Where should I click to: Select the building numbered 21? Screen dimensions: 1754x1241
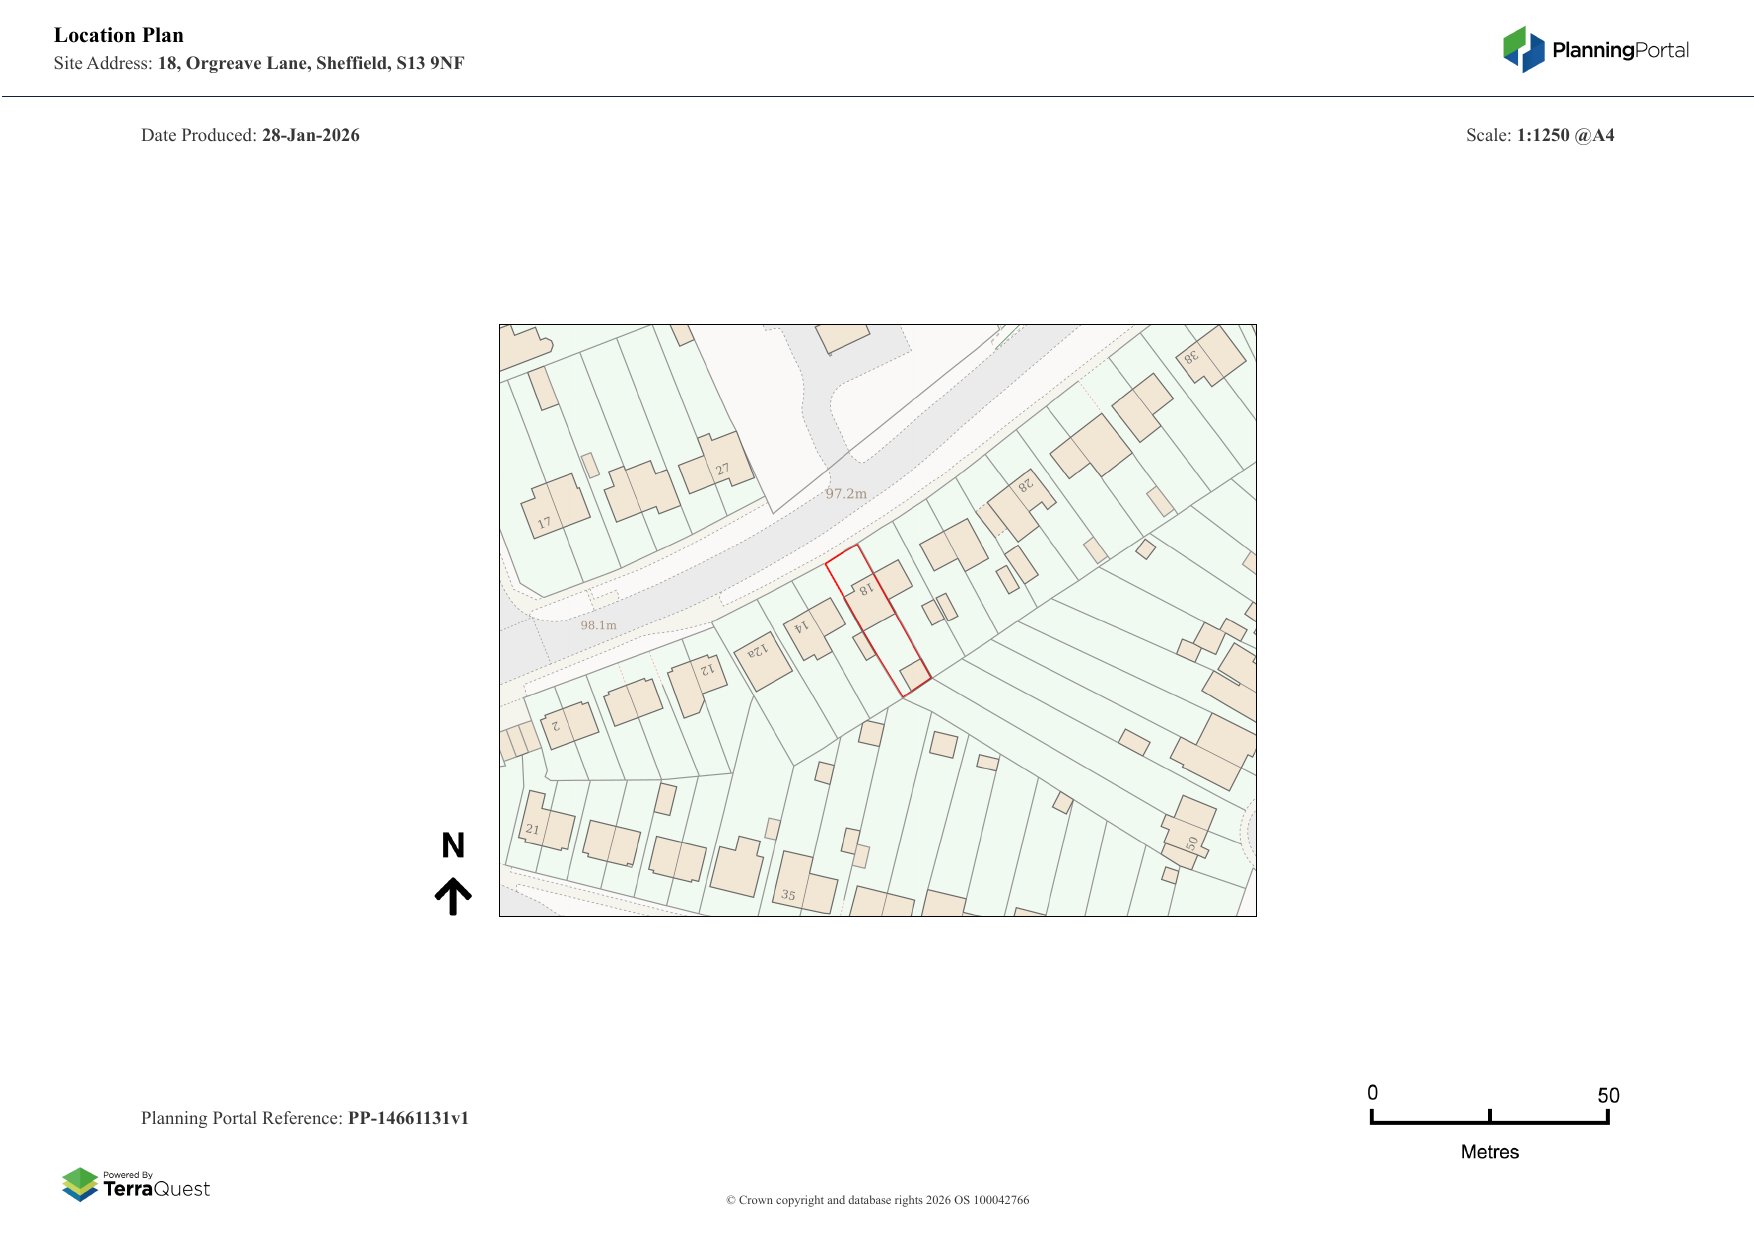(545, 824)
